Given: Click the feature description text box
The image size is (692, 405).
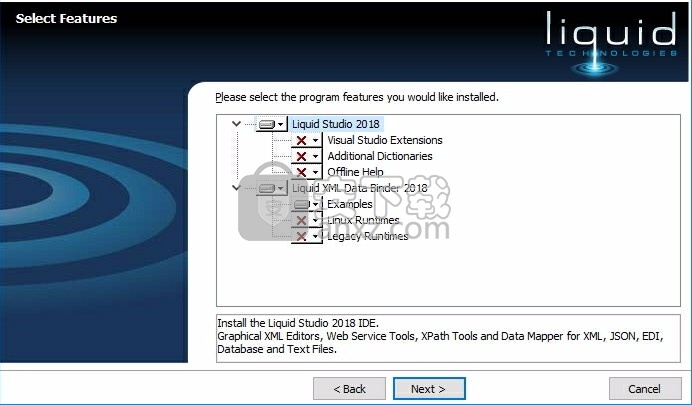Looking at the screenshot, I should (x=448, y=338).
